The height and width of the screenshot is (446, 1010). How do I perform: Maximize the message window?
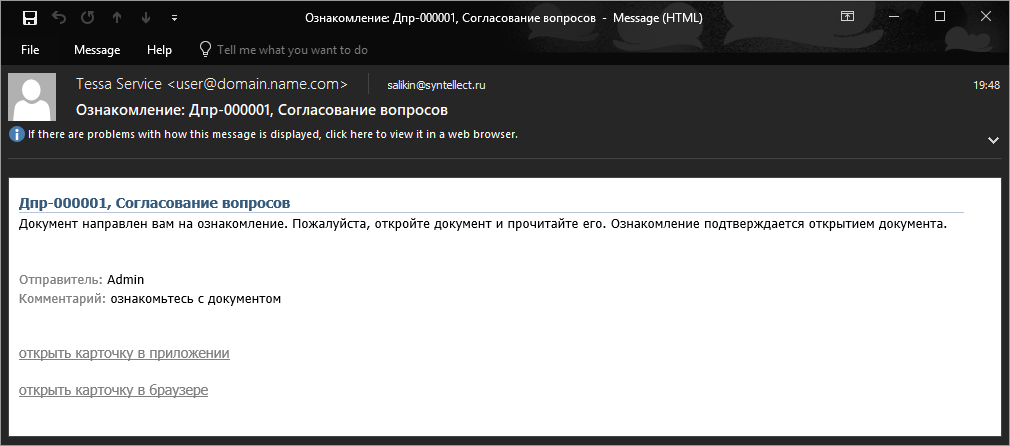pyautogui.click(x=940, y=17)
